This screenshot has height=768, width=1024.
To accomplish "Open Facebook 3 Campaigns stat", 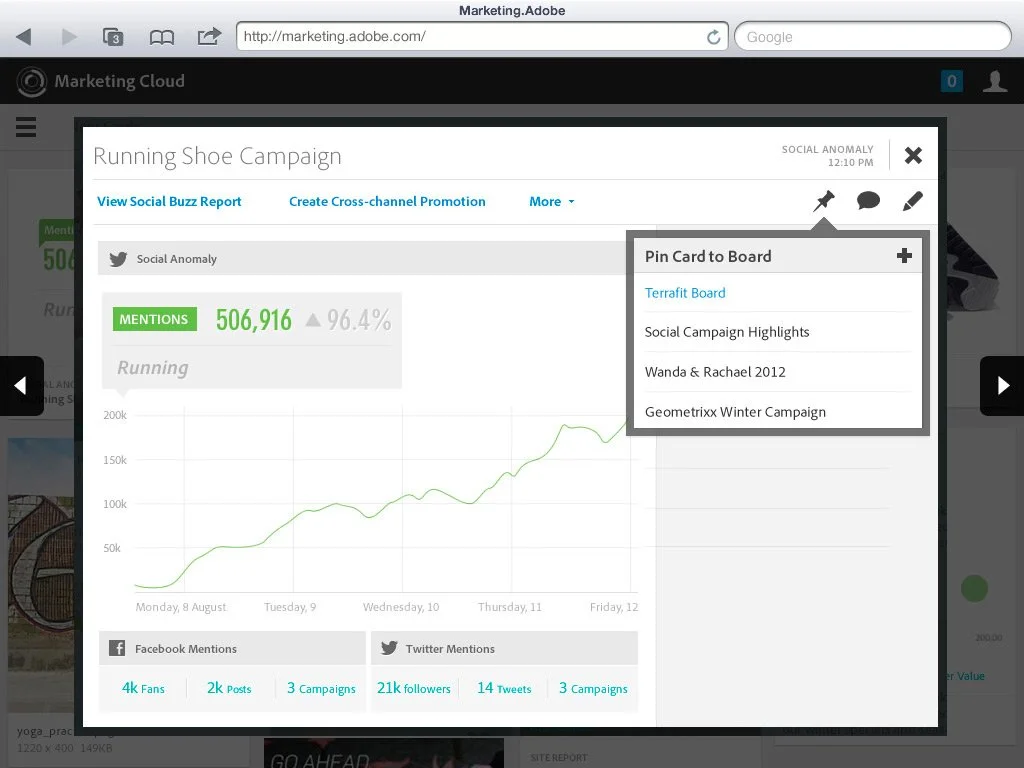I will click(321, 688).
